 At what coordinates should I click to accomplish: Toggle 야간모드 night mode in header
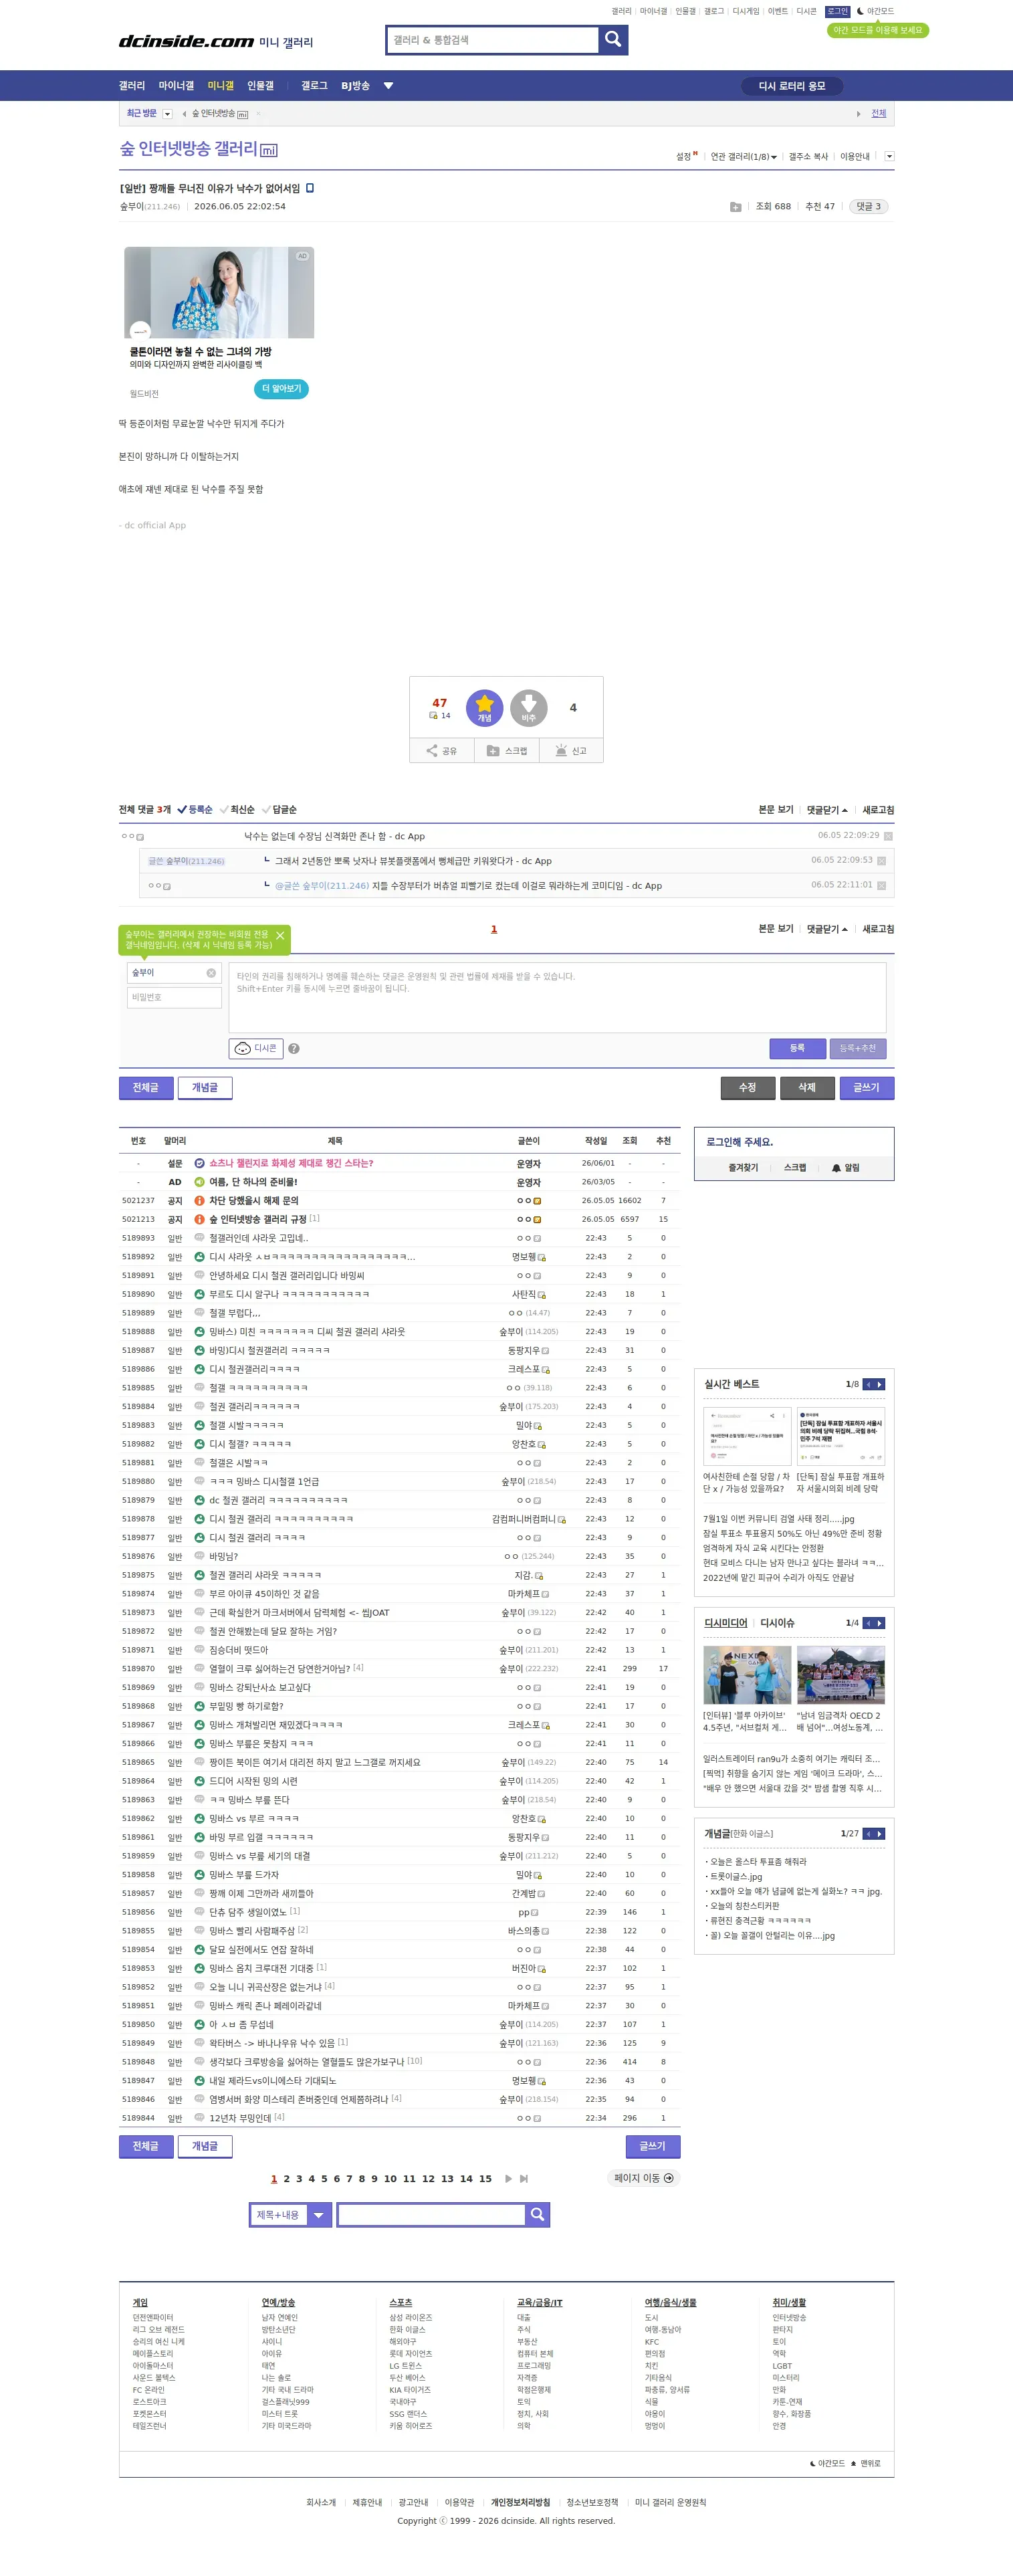[875, 11]
